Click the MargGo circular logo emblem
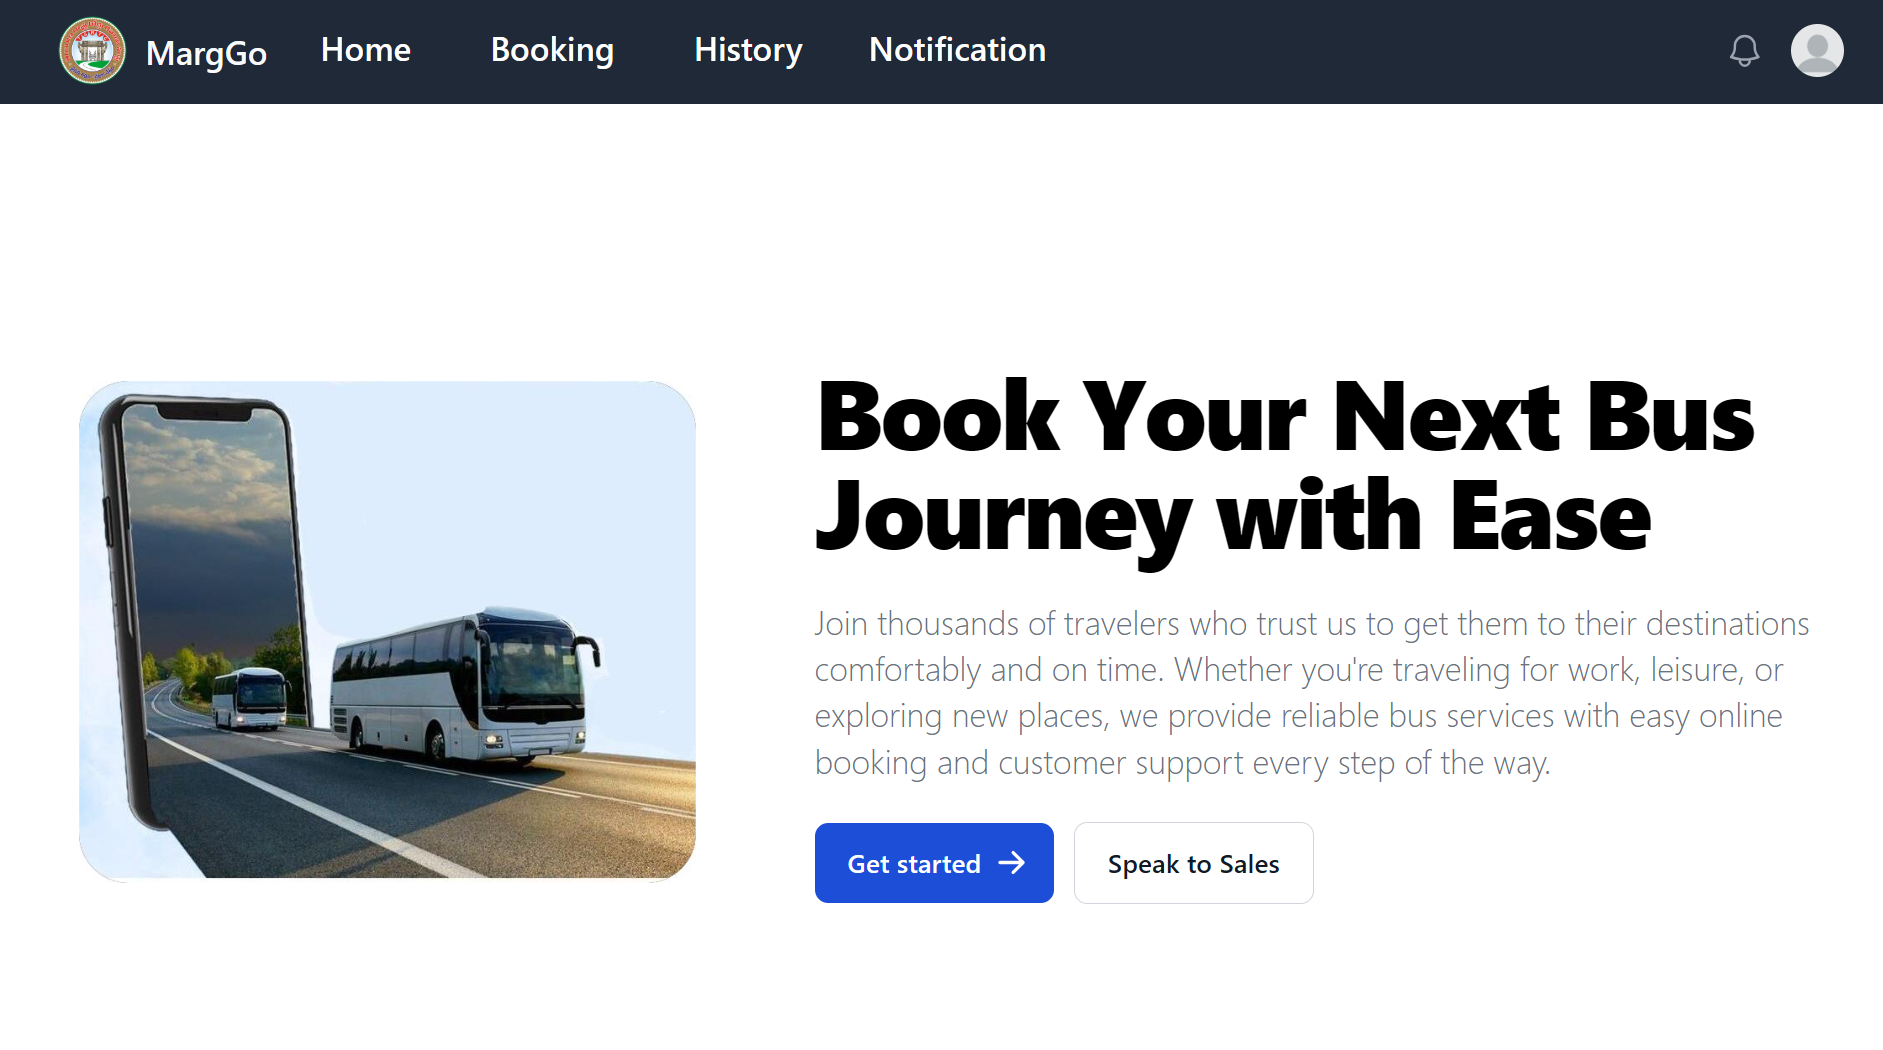This screenshot has height=1050, width=1883. point(92,51)
